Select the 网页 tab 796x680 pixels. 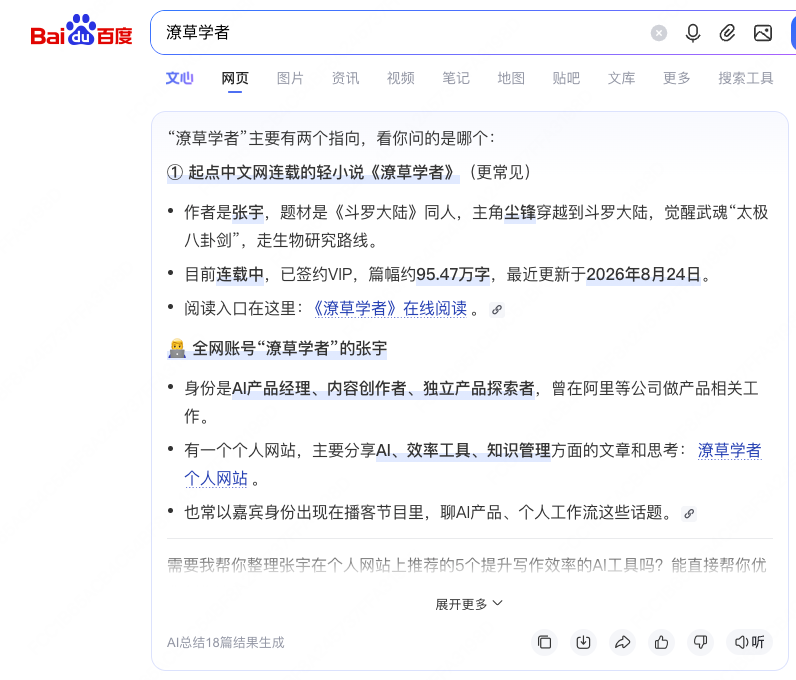pos(235,78)
